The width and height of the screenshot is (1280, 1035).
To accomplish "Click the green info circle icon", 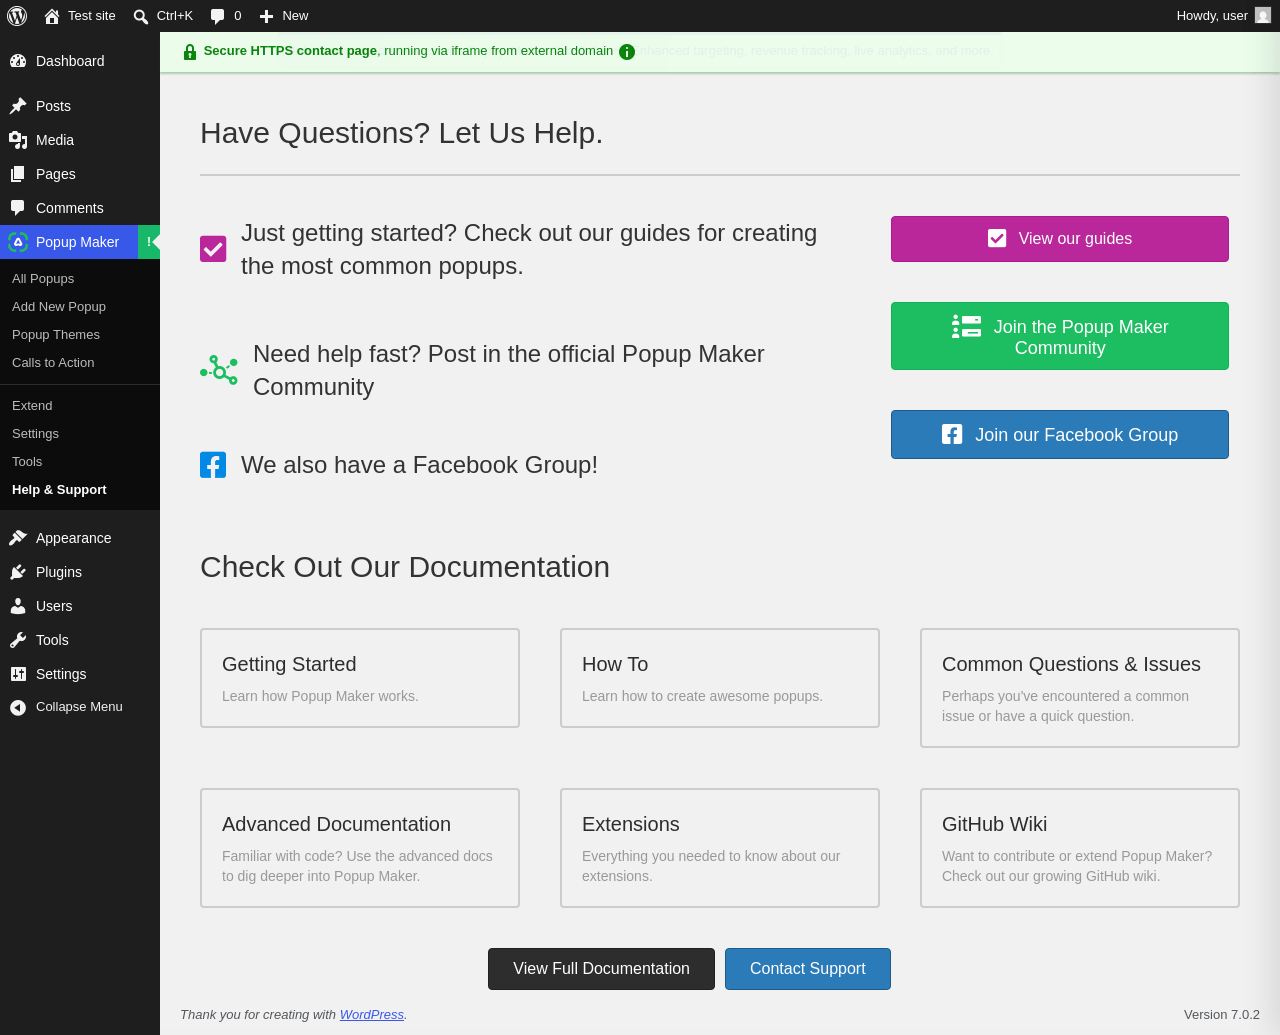I will tap(627, 52).
